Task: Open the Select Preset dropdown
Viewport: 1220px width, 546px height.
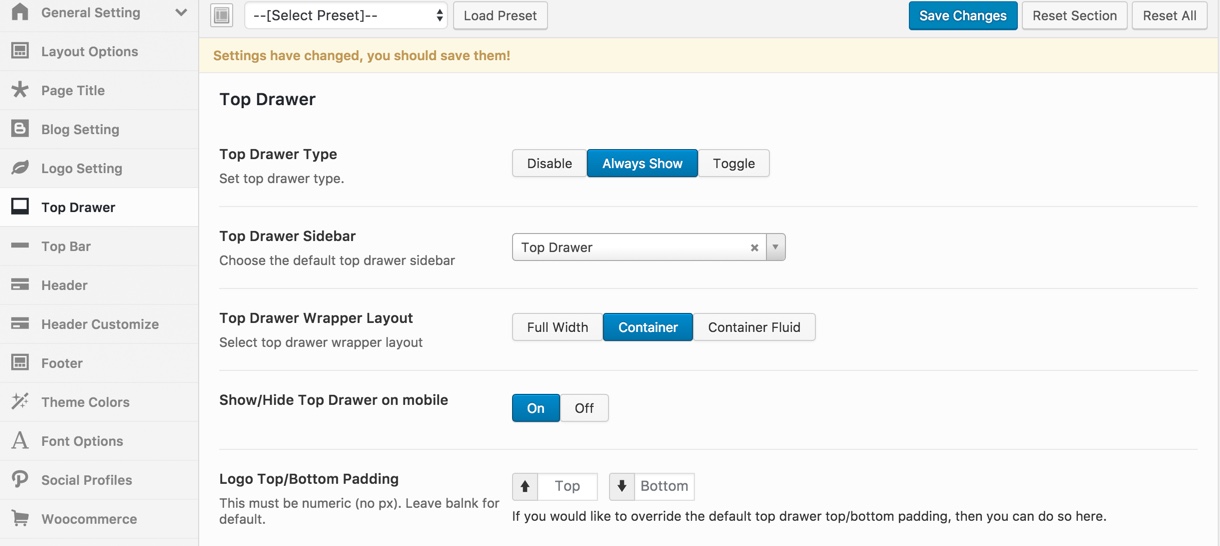Action: (346, 15)
